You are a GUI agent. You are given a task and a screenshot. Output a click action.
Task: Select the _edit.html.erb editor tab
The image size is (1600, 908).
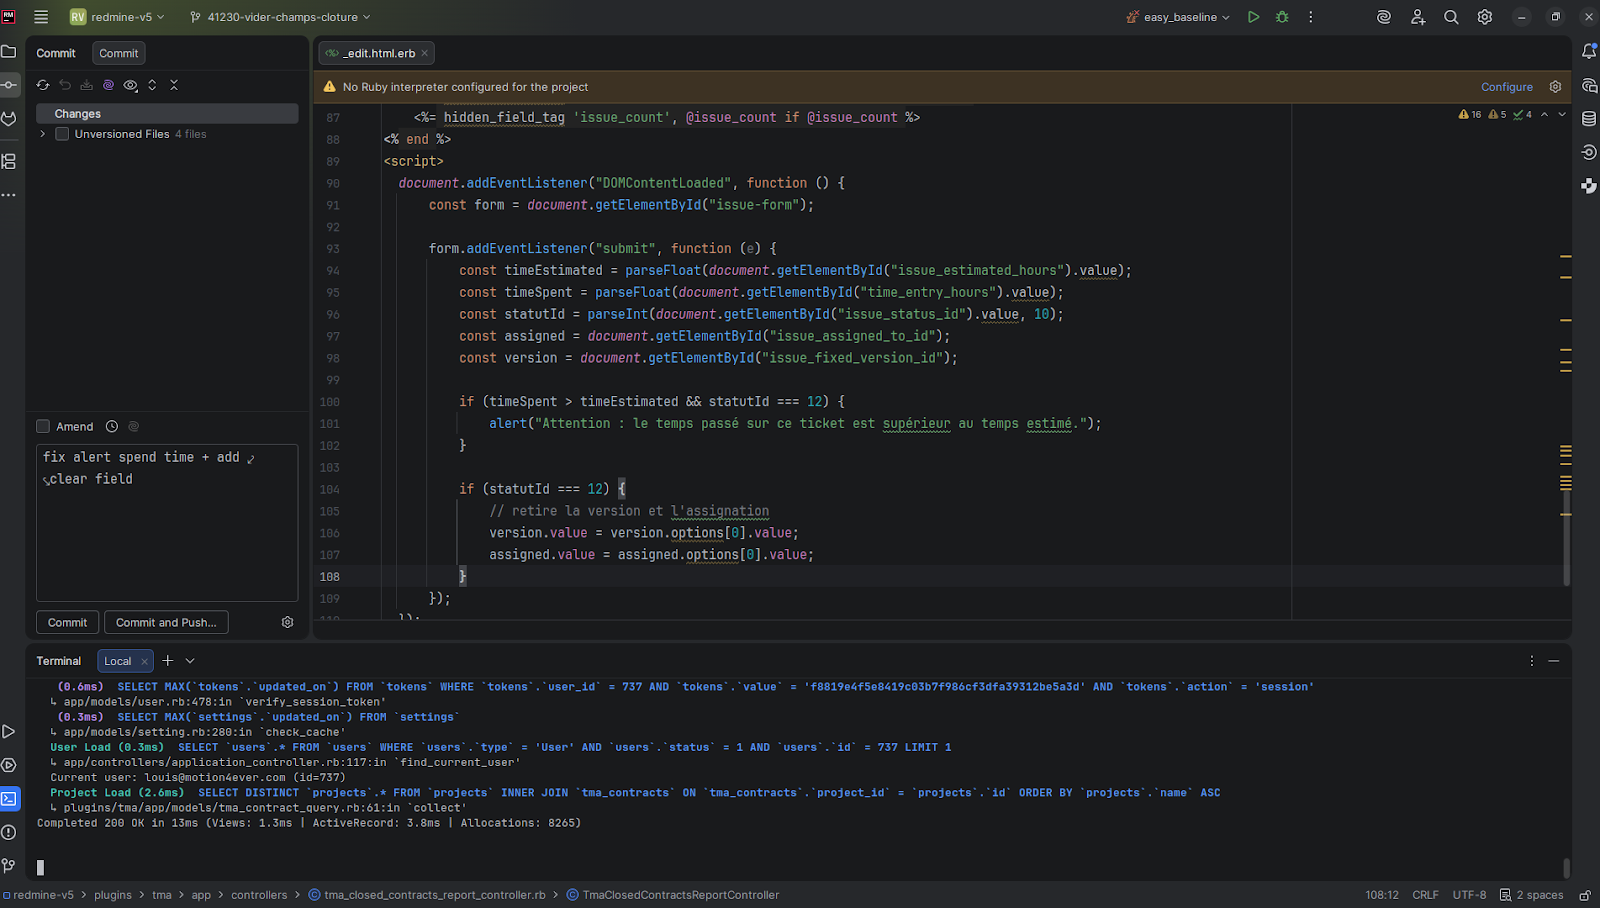[x=378, y=53]
